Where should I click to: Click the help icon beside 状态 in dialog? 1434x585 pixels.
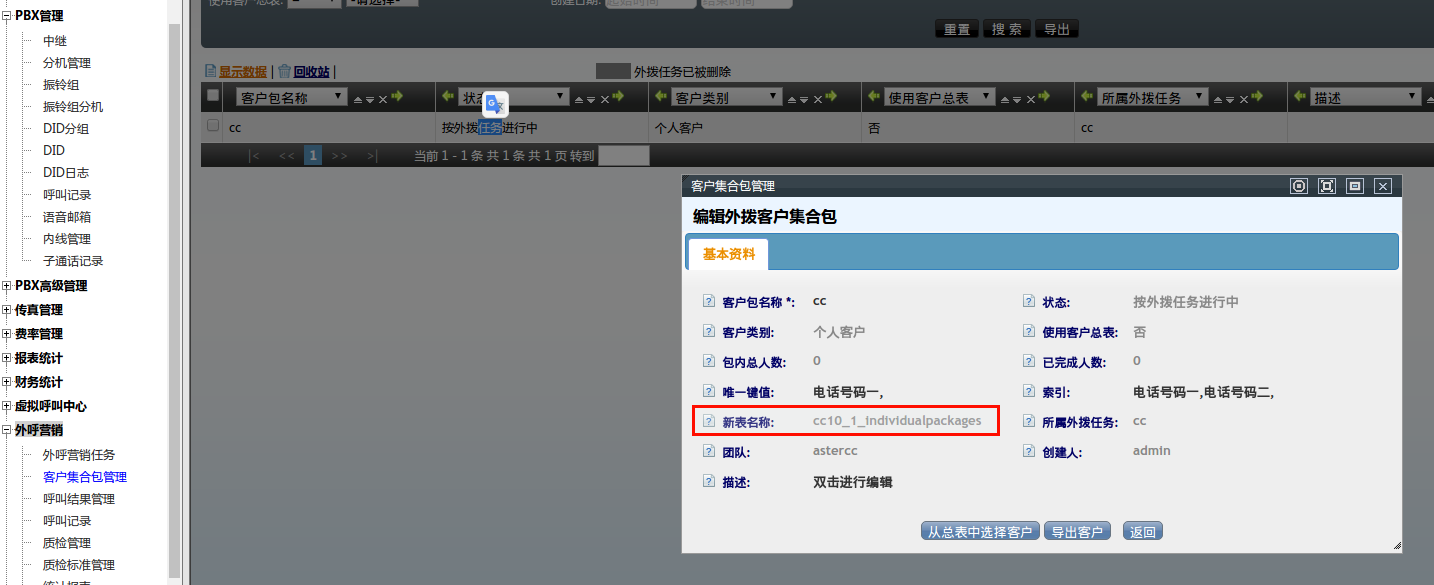click(1029, 302)
